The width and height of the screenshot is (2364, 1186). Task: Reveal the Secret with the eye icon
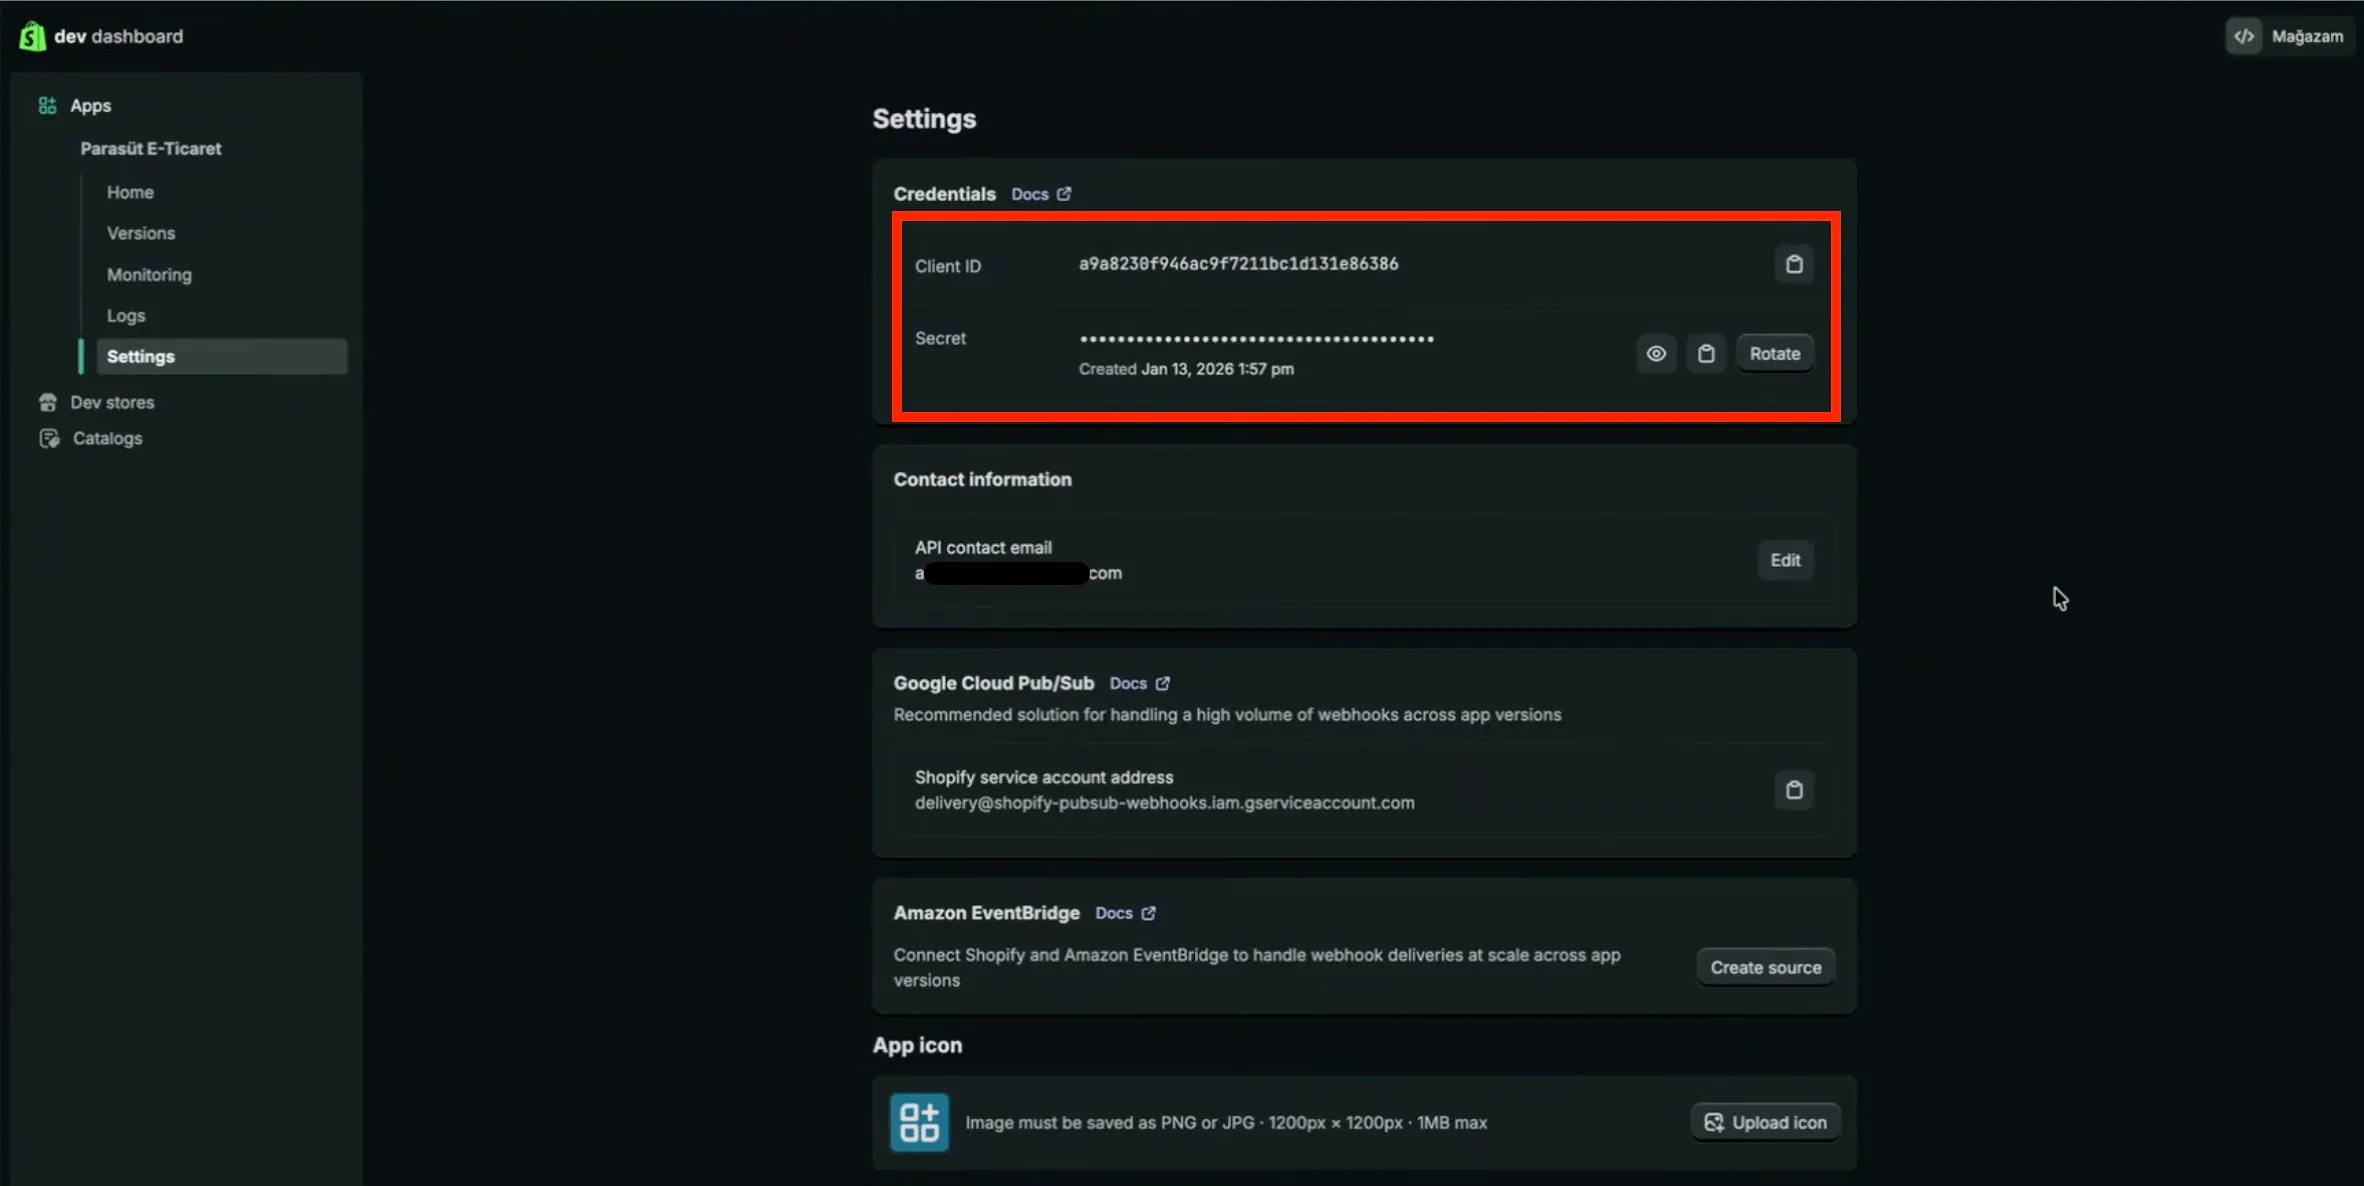[x=1656, y=353]
